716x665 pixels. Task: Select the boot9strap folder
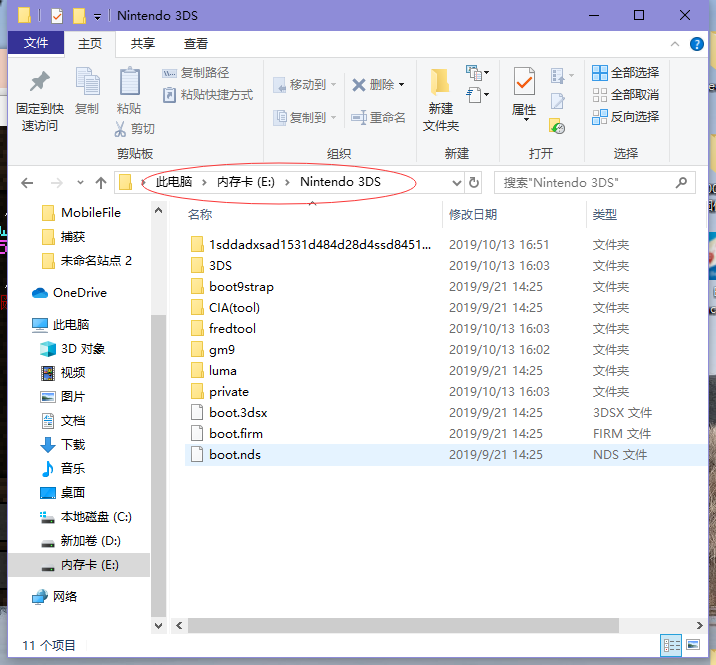[241, 287]
